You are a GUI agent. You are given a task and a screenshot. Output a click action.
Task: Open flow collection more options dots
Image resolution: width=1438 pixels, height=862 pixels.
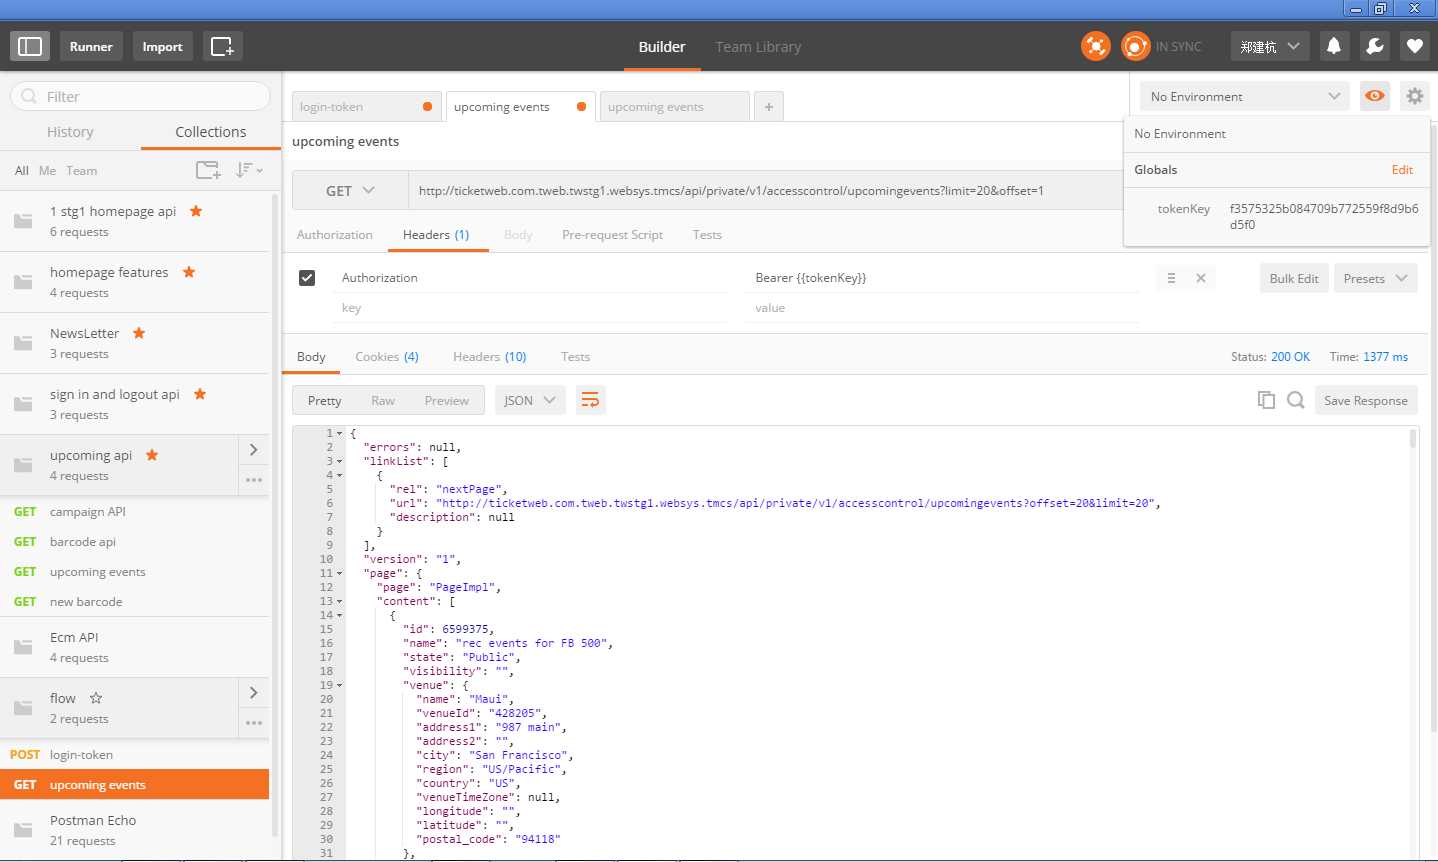pyautogui.click(x=254, y=723)
